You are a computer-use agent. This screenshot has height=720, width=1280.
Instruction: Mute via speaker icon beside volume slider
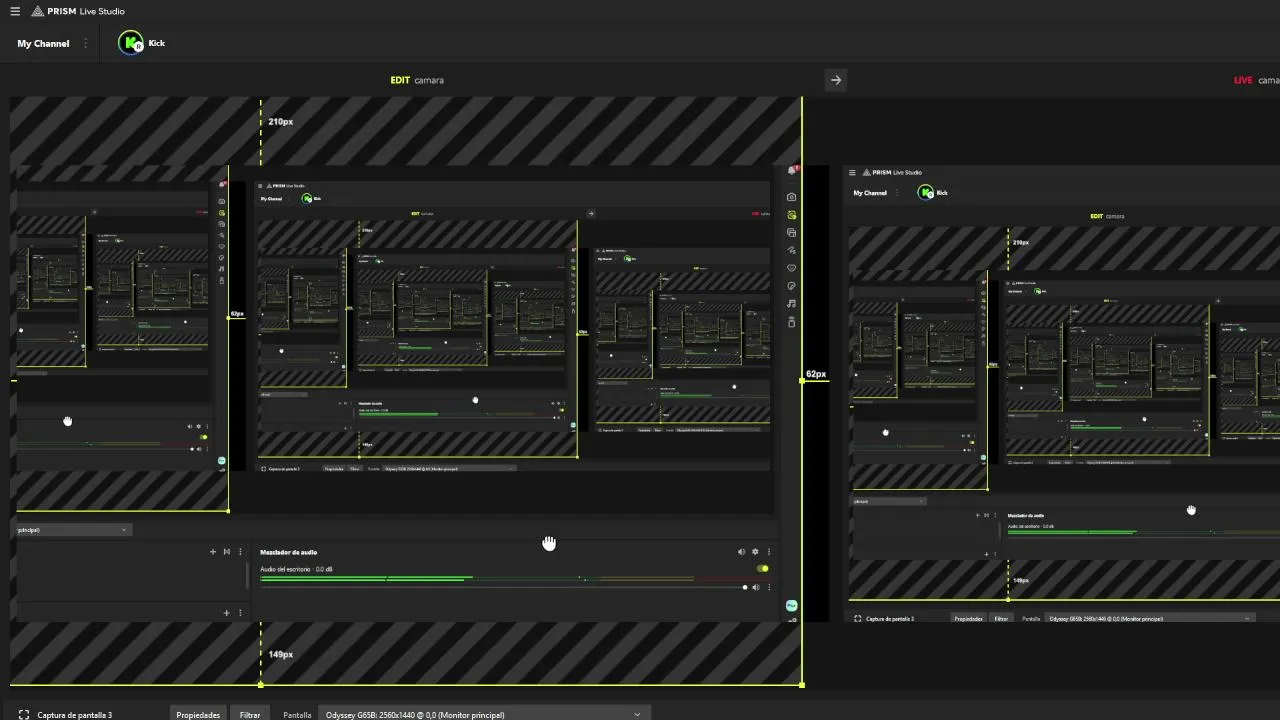point(756,588)
